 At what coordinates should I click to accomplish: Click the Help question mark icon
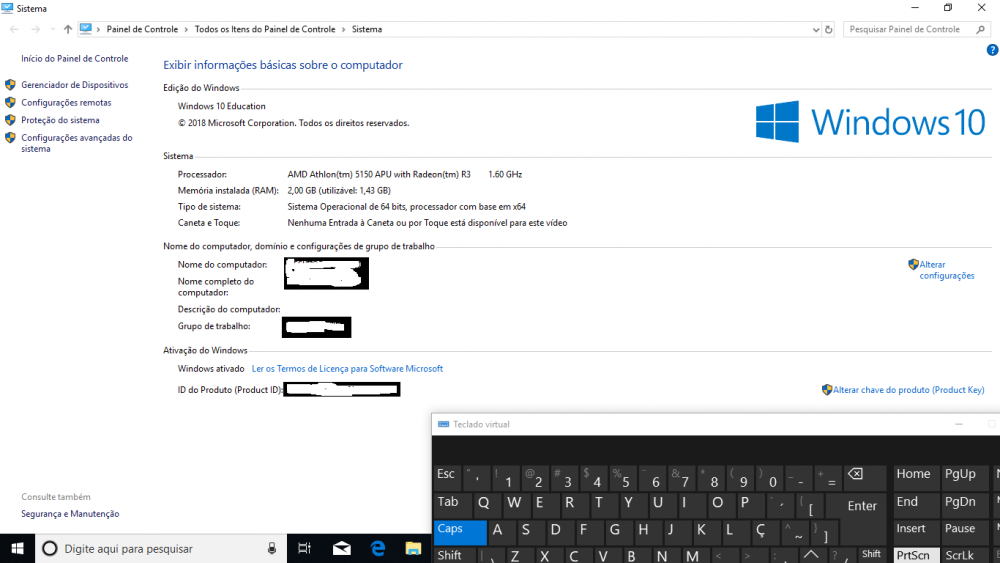(x=992, y=50)
